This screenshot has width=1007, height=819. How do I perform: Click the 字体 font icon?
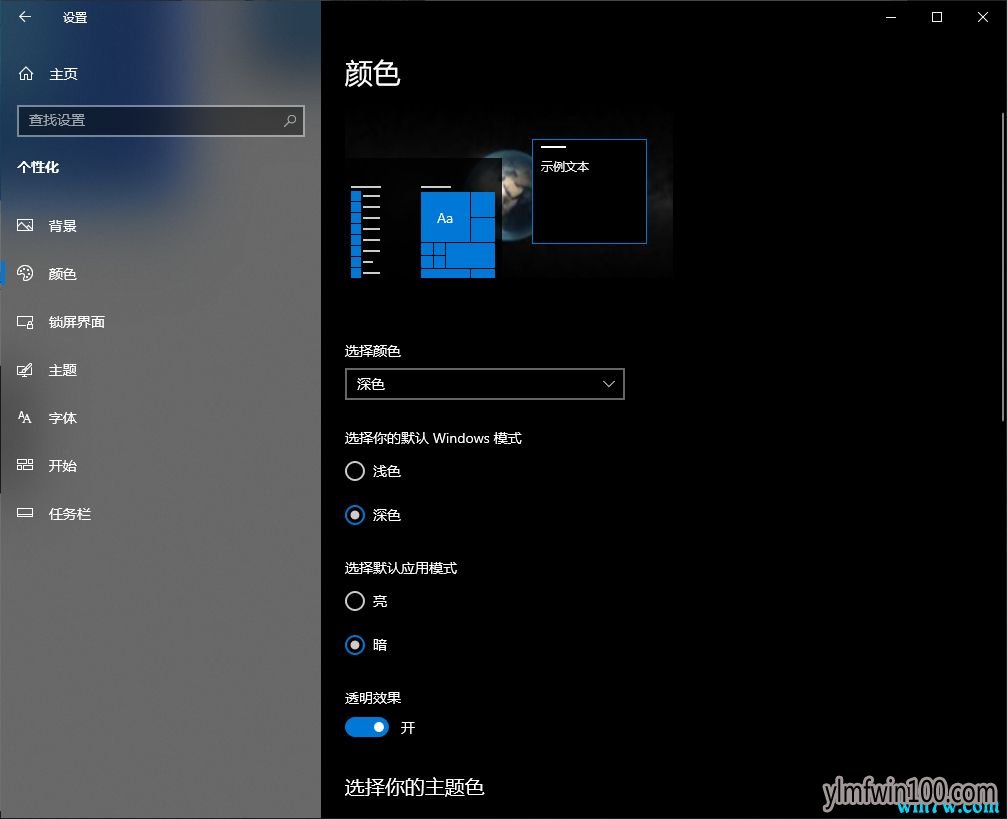(25, 418)
